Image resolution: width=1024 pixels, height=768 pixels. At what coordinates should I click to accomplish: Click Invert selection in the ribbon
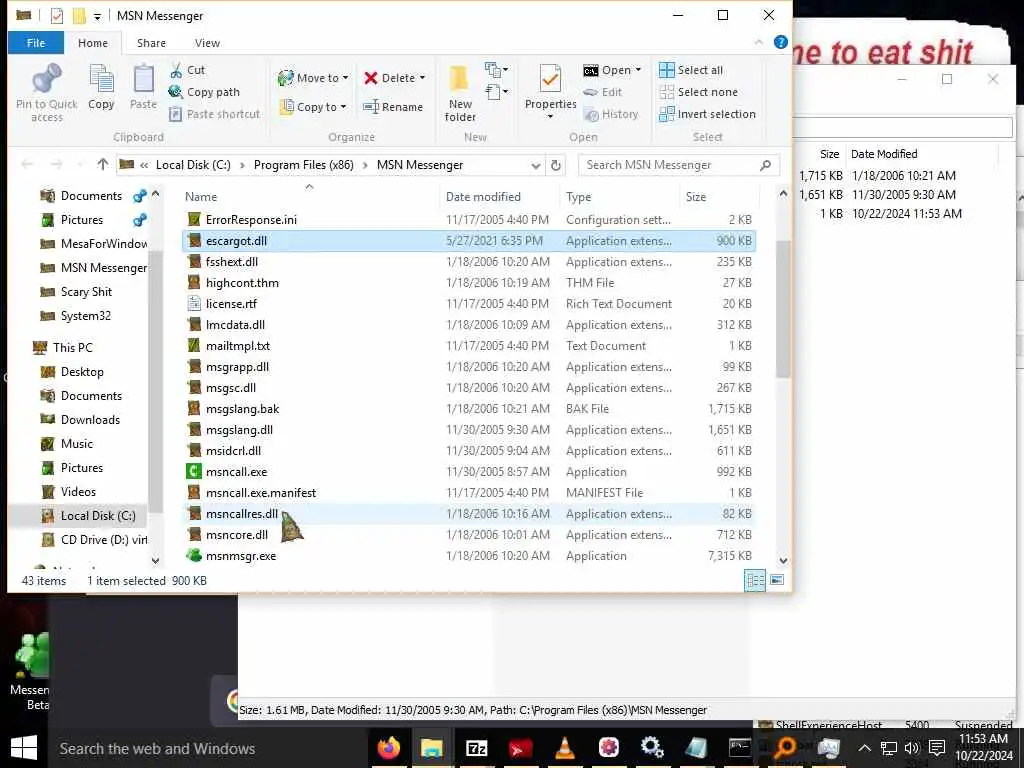tap(707, 114)
